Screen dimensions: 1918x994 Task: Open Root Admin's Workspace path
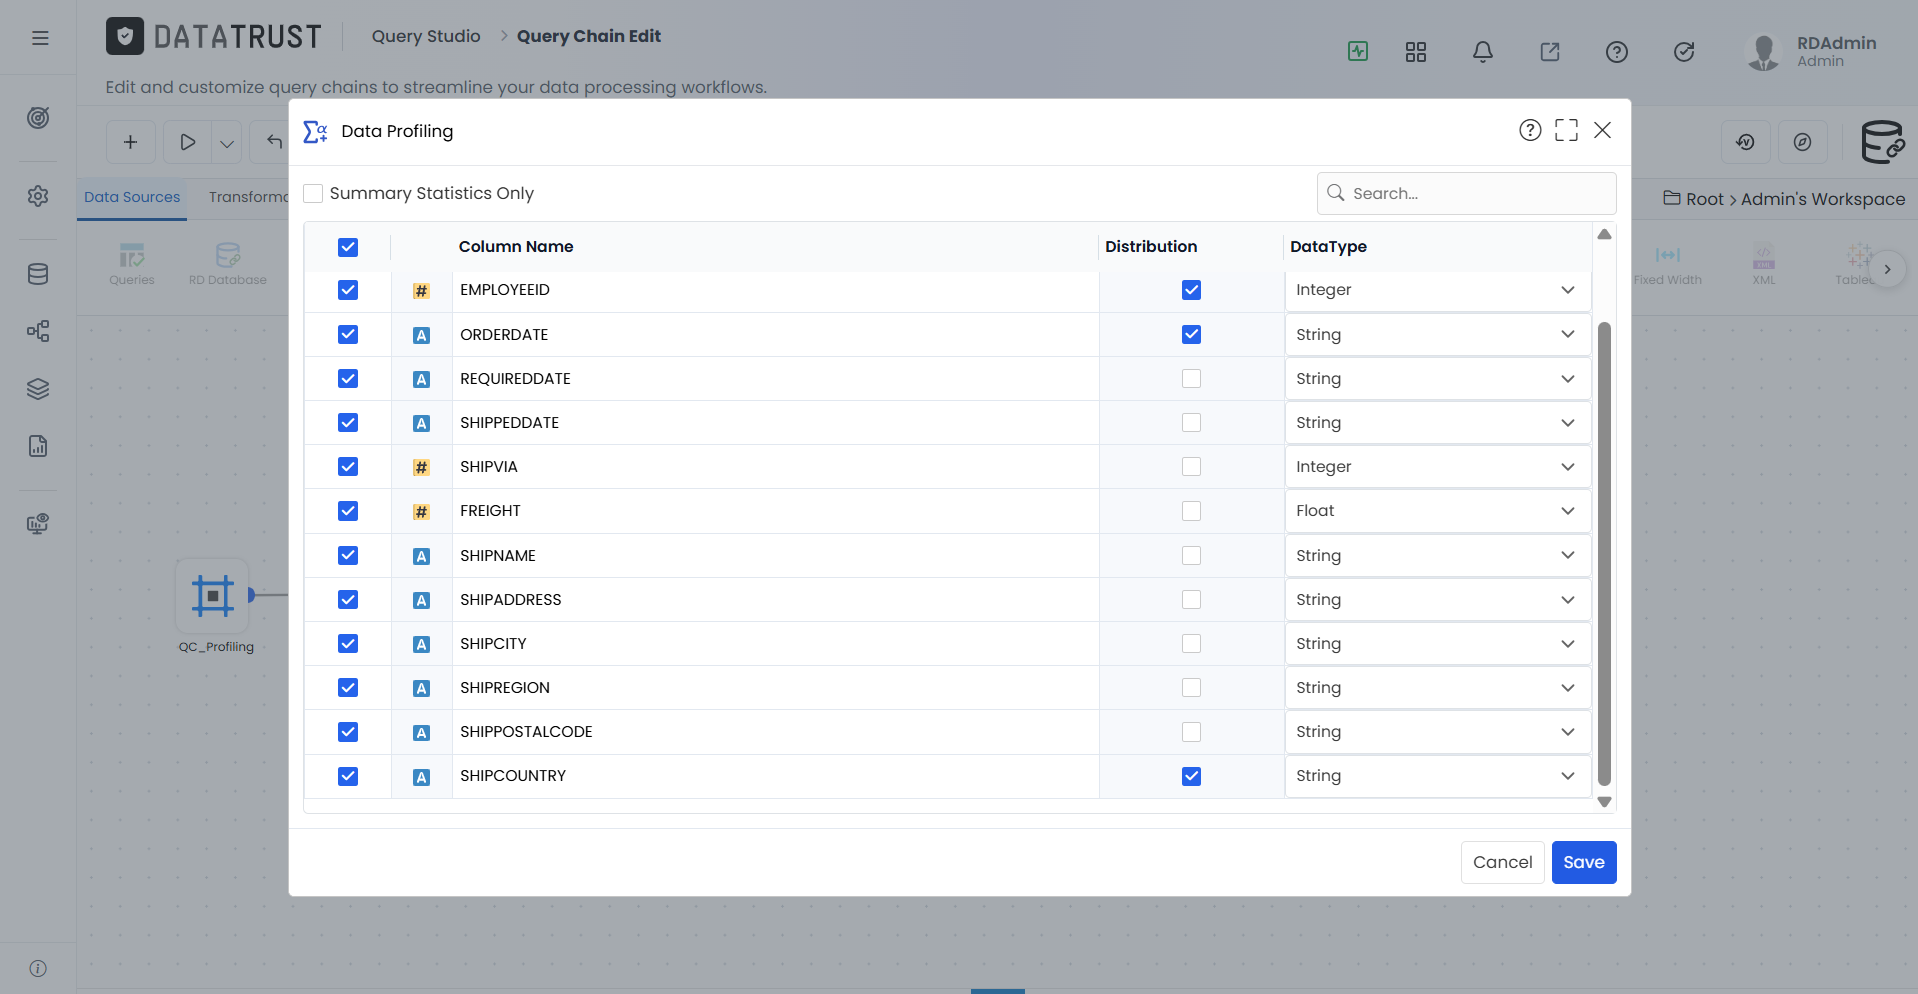point(1784,199)
